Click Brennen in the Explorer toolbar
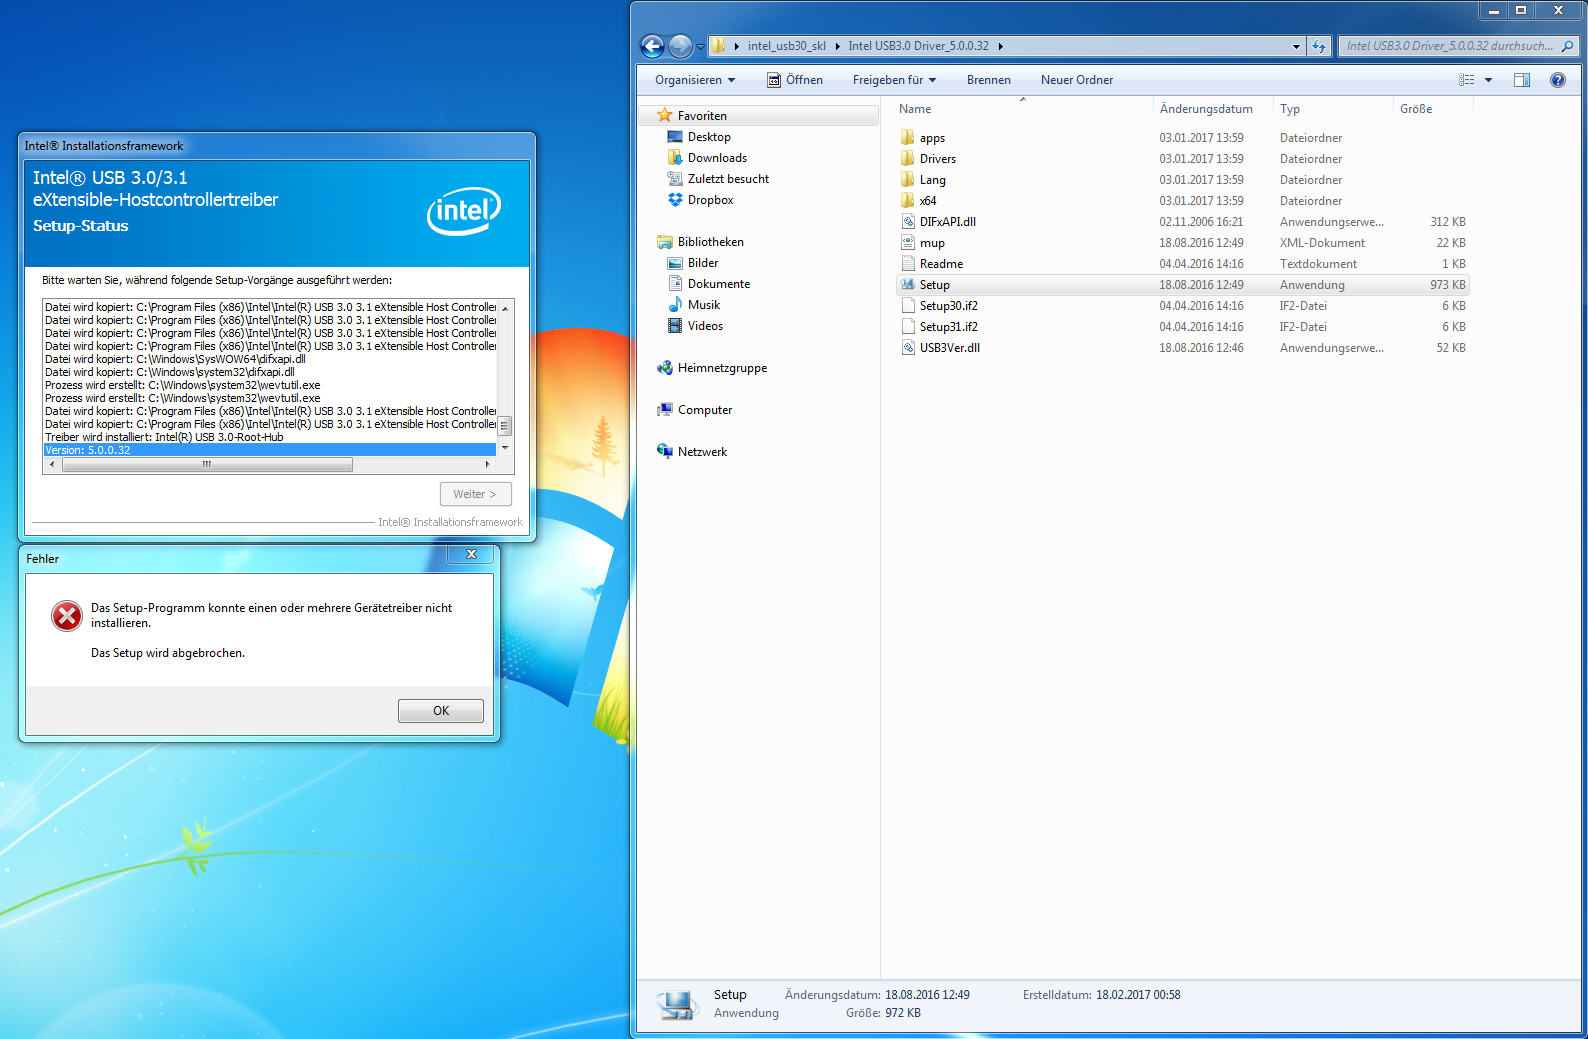Image resolution: width=1588 pixels, height=1039 pixels. point(988,80)
